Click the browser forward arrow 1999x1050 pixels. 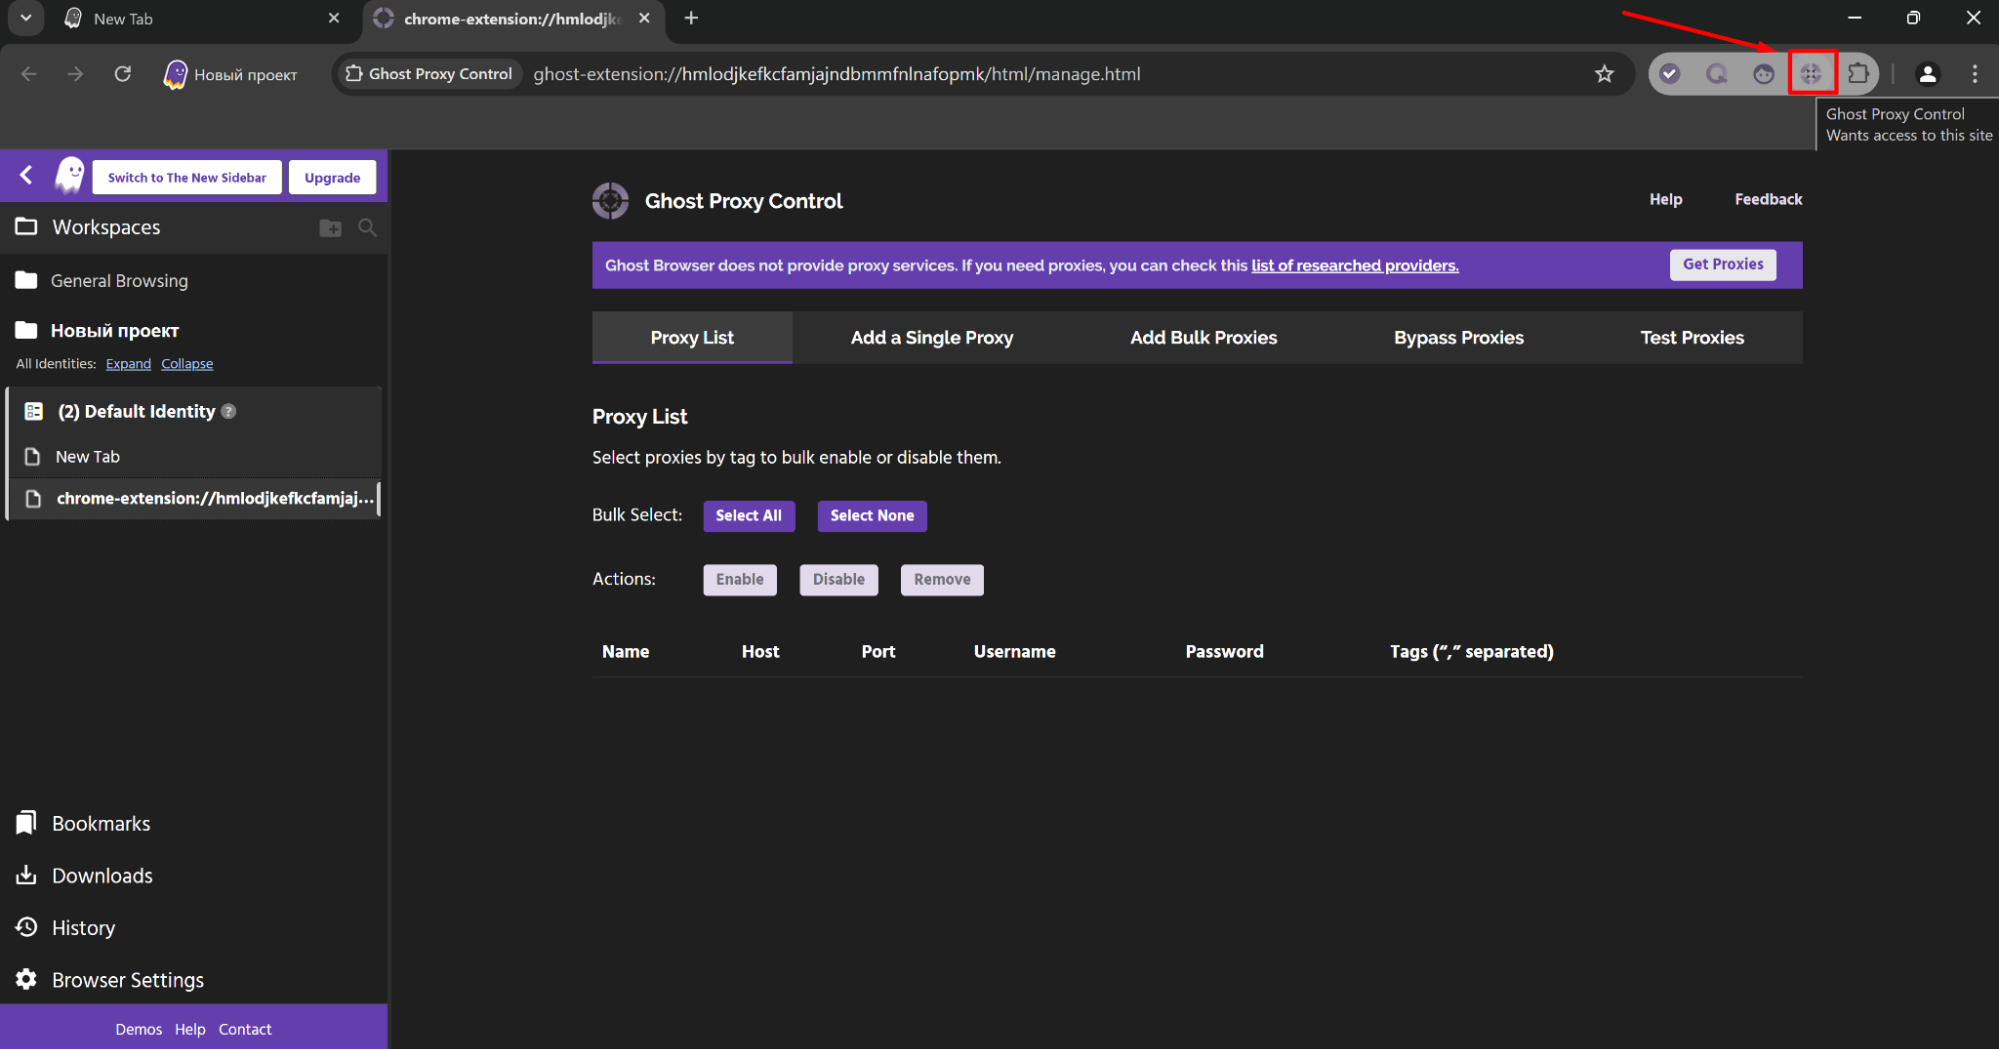pos(76,74)
